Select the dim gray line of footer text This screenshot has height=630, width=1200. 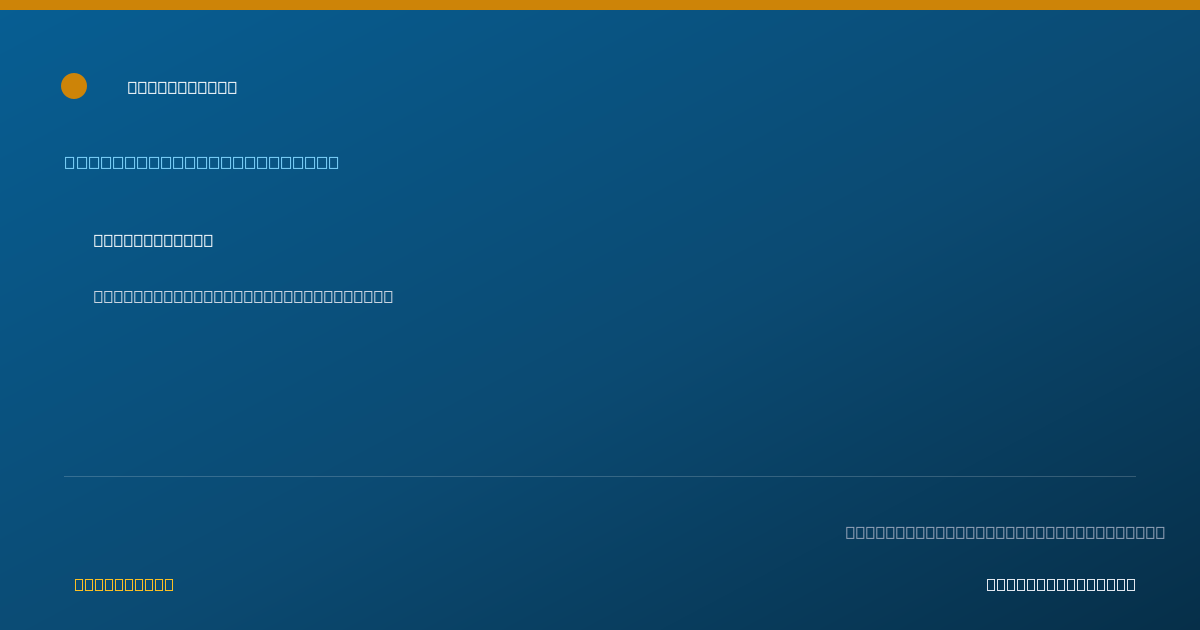click(x=1005, y=532)
